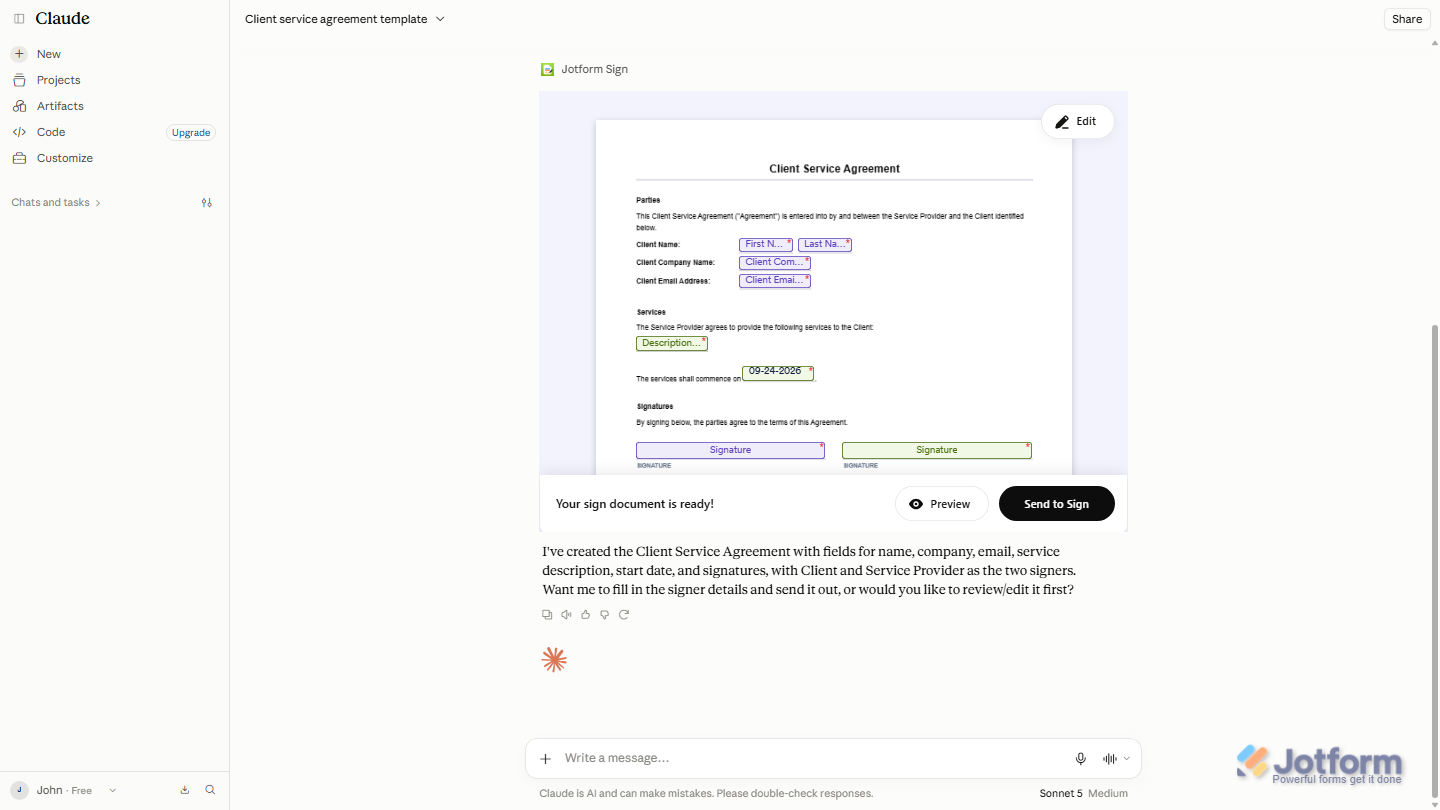Open search with the magnifier icon
Image resolution: width=1440 pixels, height=810 pixels.
tap(210, 790)
